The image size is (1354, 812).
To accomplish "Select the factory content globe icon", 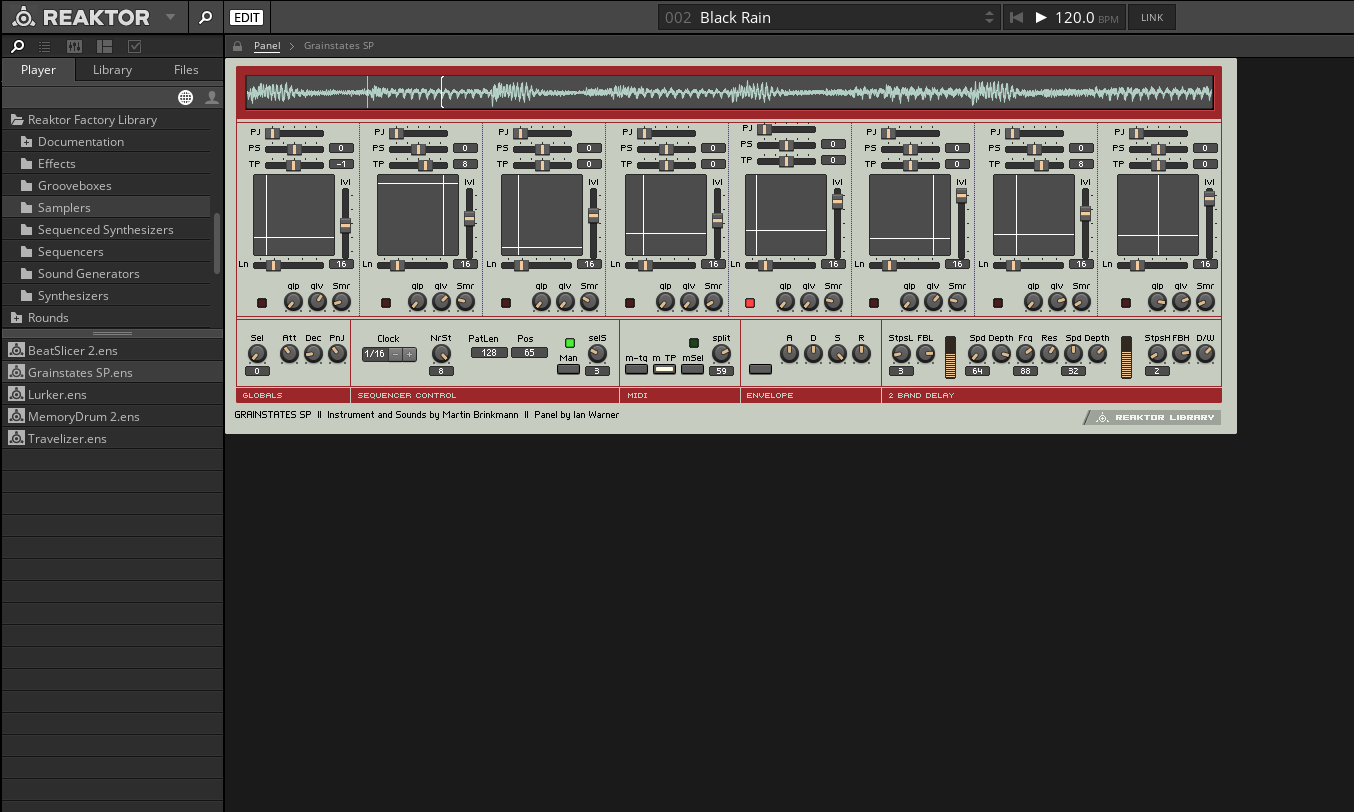I will [x=185, y=97].
